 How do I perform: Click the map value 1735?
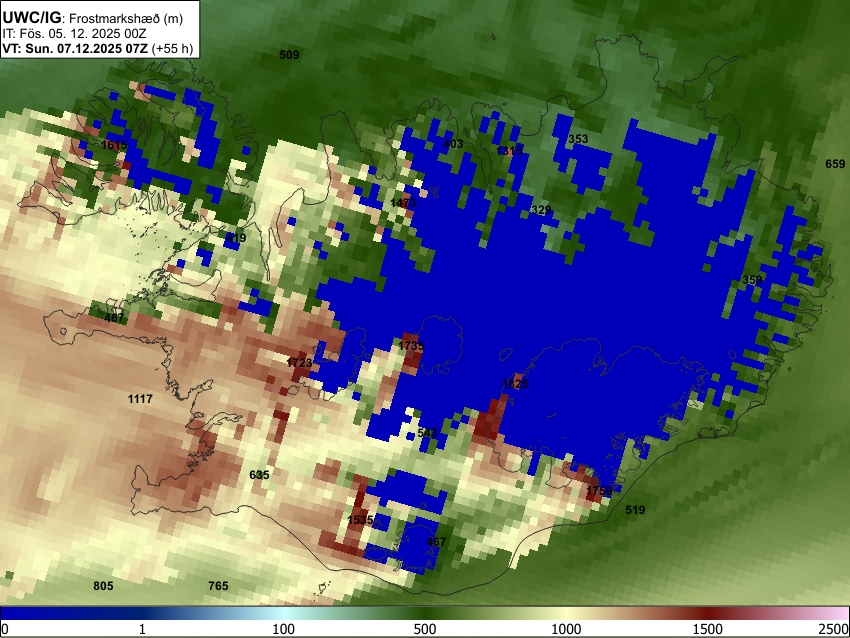411,346
